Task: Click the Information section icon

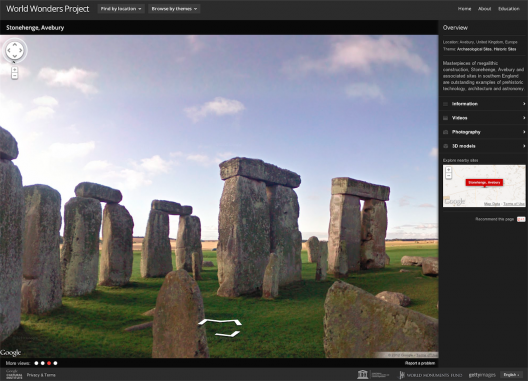Action: (445, 104)
